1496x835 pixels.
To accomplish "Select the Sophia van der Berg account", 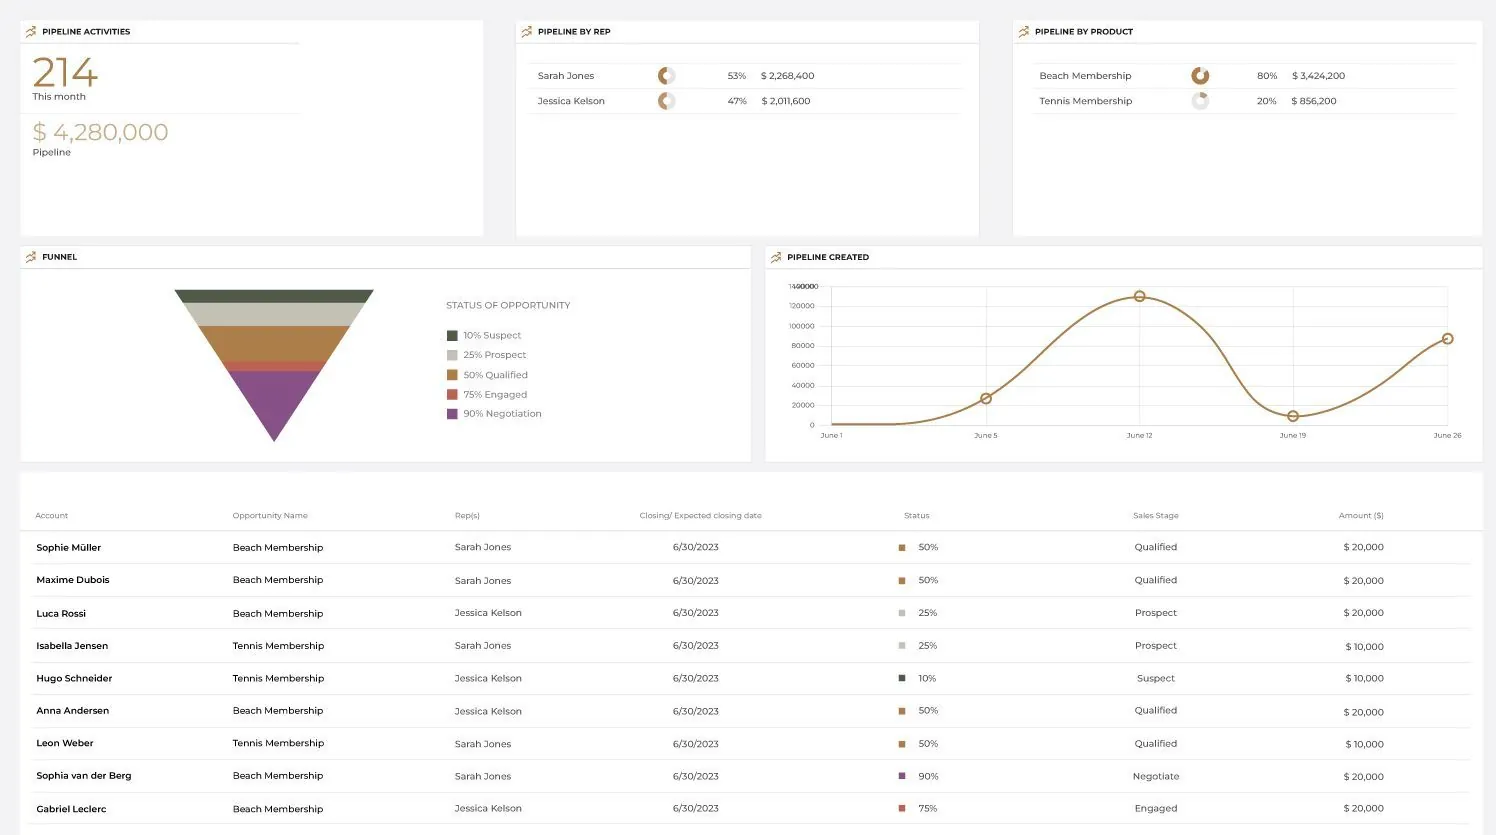I will [x=84, y=776].
